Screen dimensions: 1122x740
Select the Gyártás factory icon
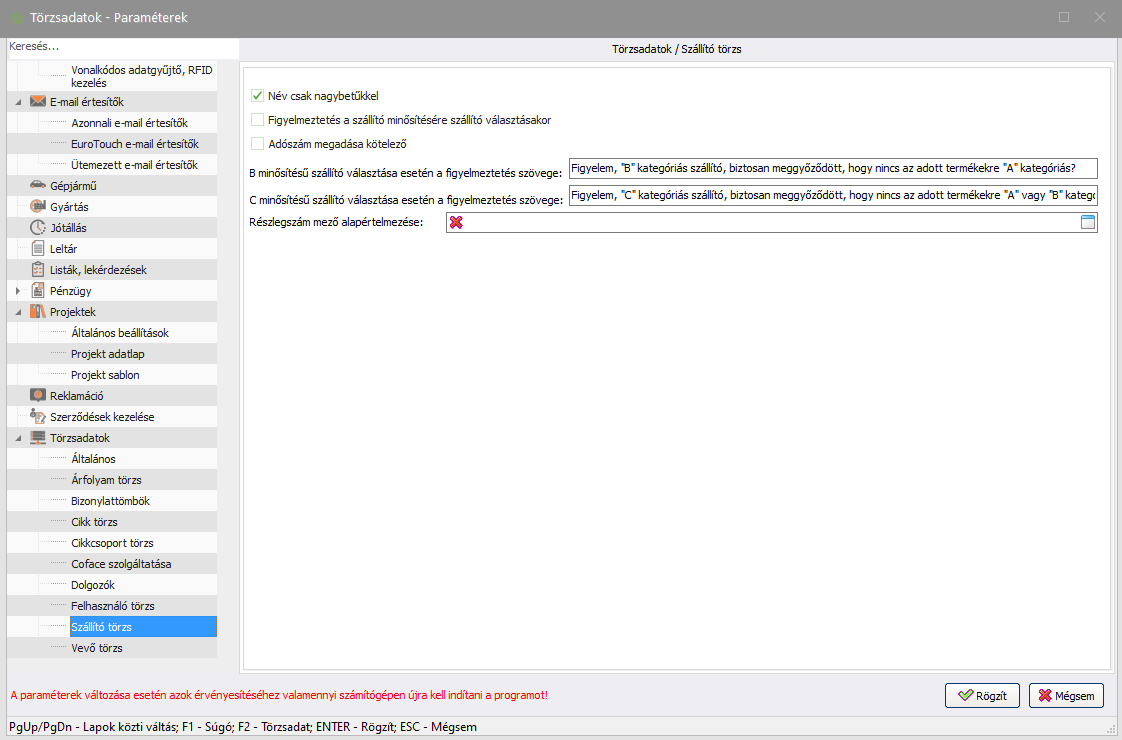coord(38,206)
